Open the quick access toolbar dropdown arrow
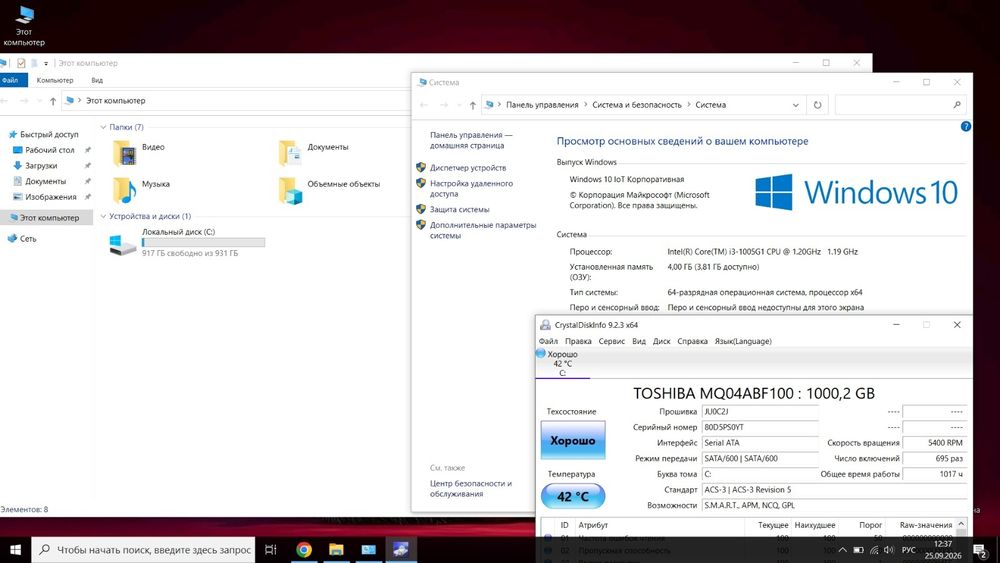This screenshot has height=563, width=1000. click(x=46, y=64)
